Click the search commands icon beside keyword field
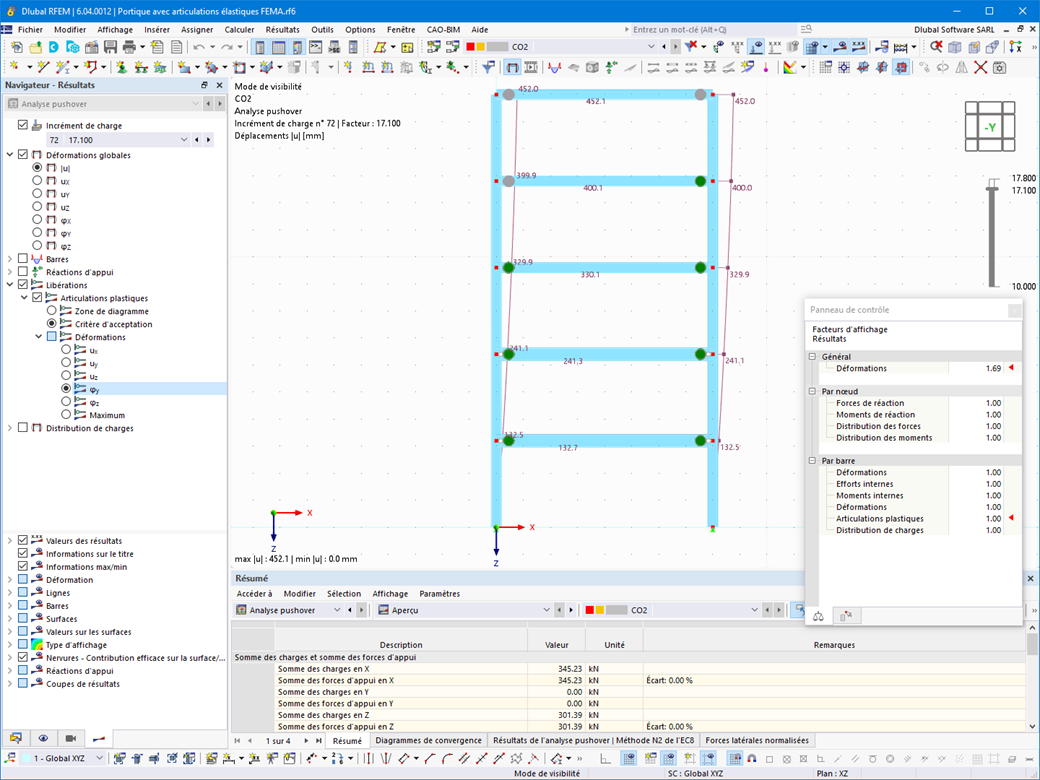This screenshot has height=780, width=1040. (x=806, y=29)
